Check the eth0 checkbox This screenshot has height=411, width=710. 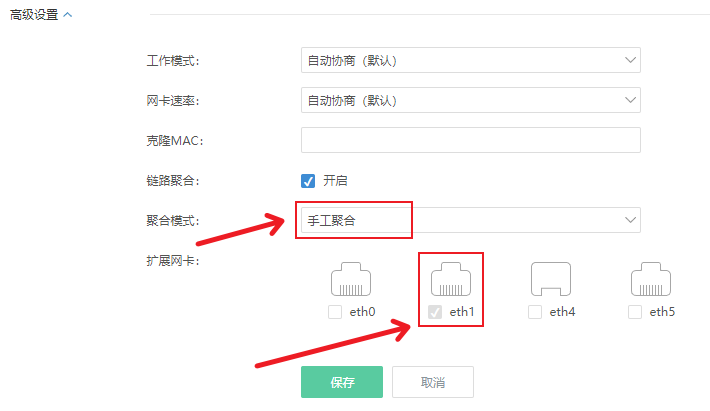point(335,312)
